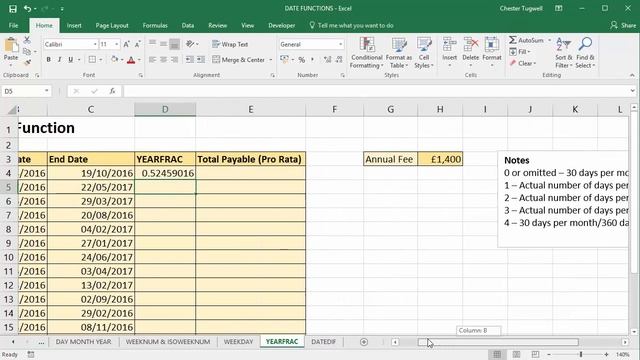Toggle Underline formatting
Image resolution: width=640 pixels, height=360 pixels.
coord(71,60)
